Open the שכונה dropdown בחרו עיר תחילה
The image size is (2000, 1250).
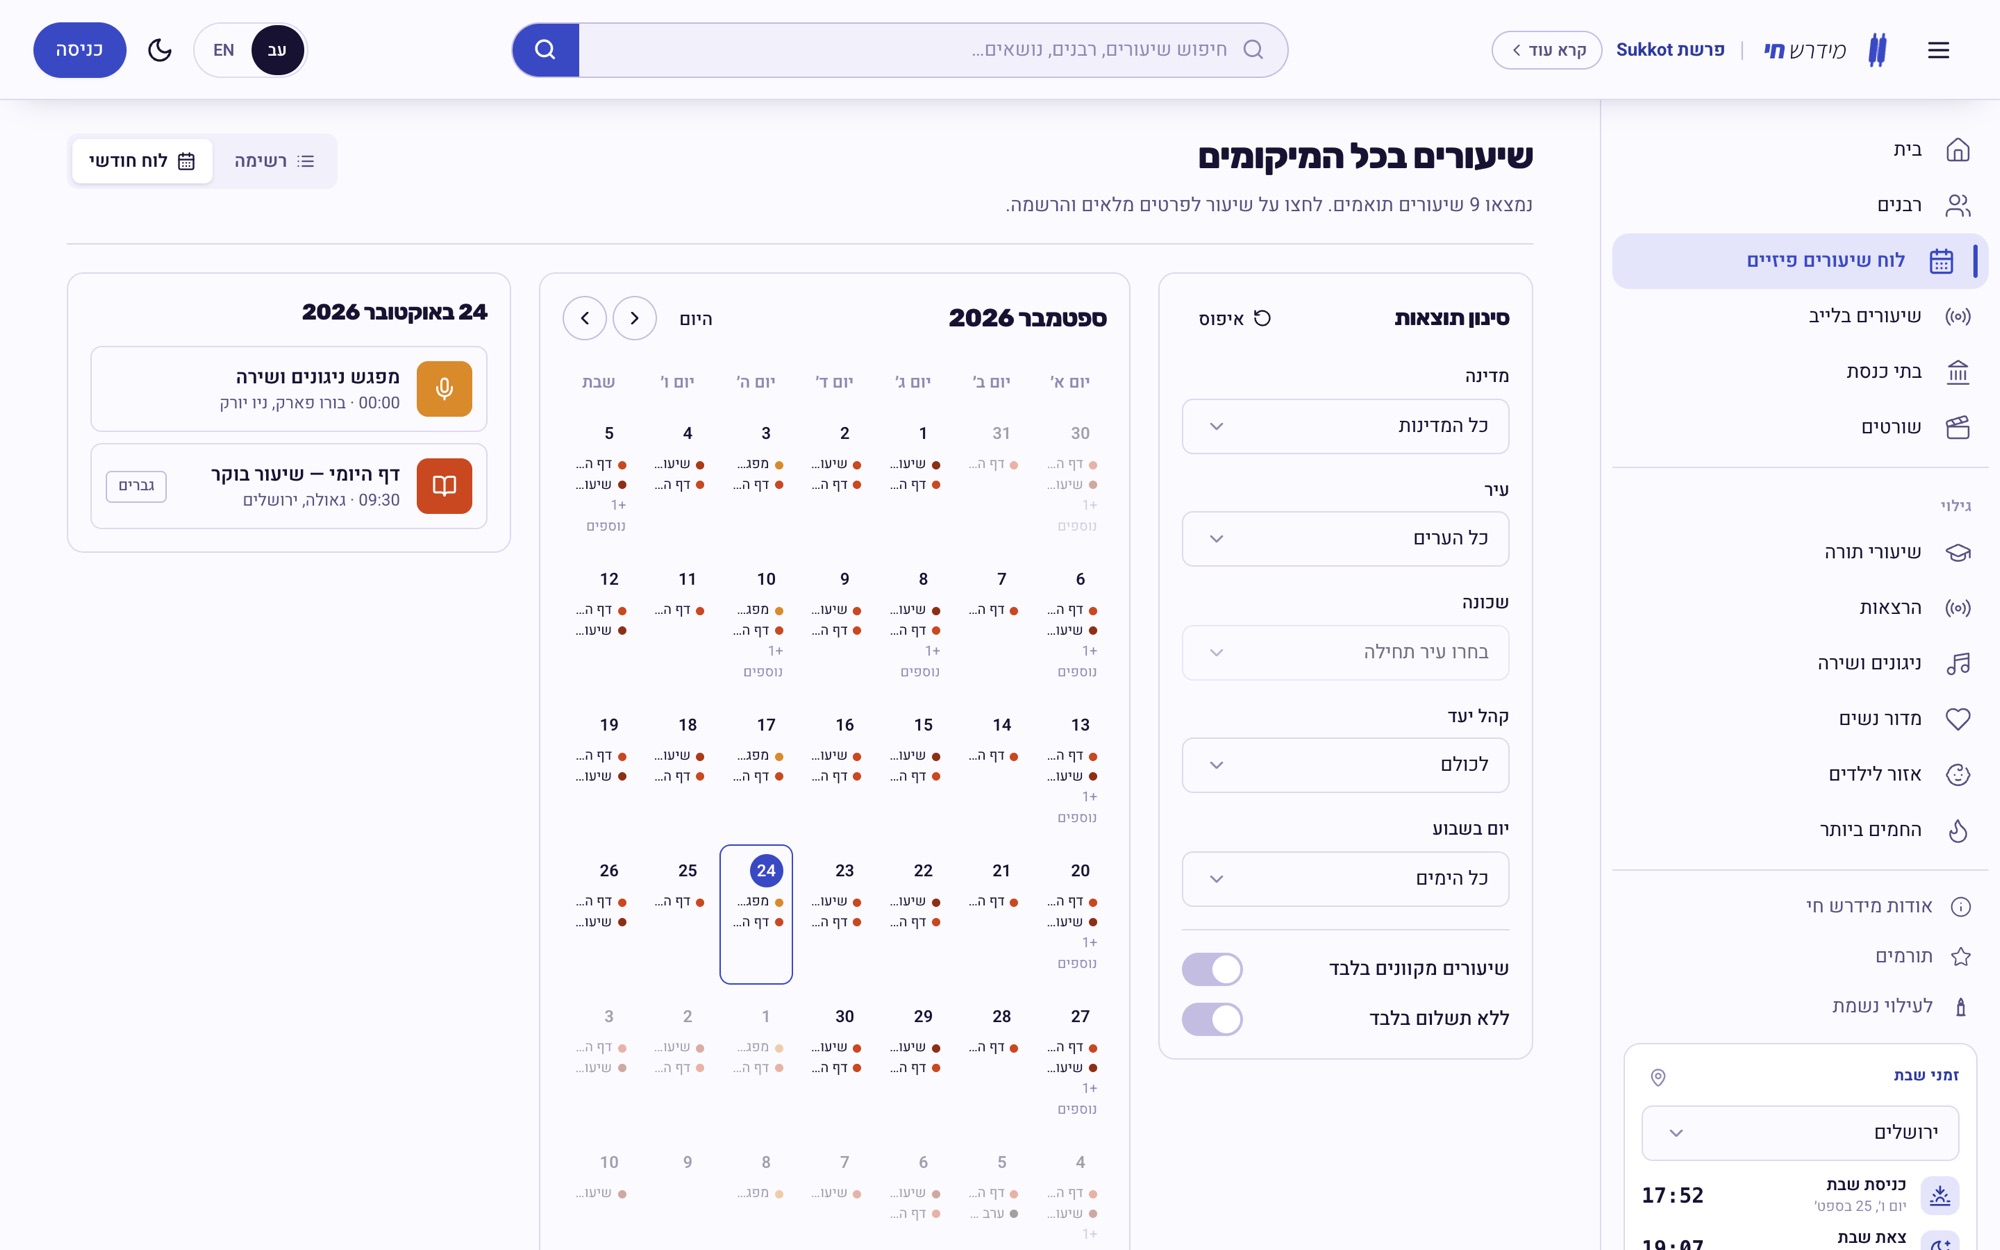[1345, 653]
